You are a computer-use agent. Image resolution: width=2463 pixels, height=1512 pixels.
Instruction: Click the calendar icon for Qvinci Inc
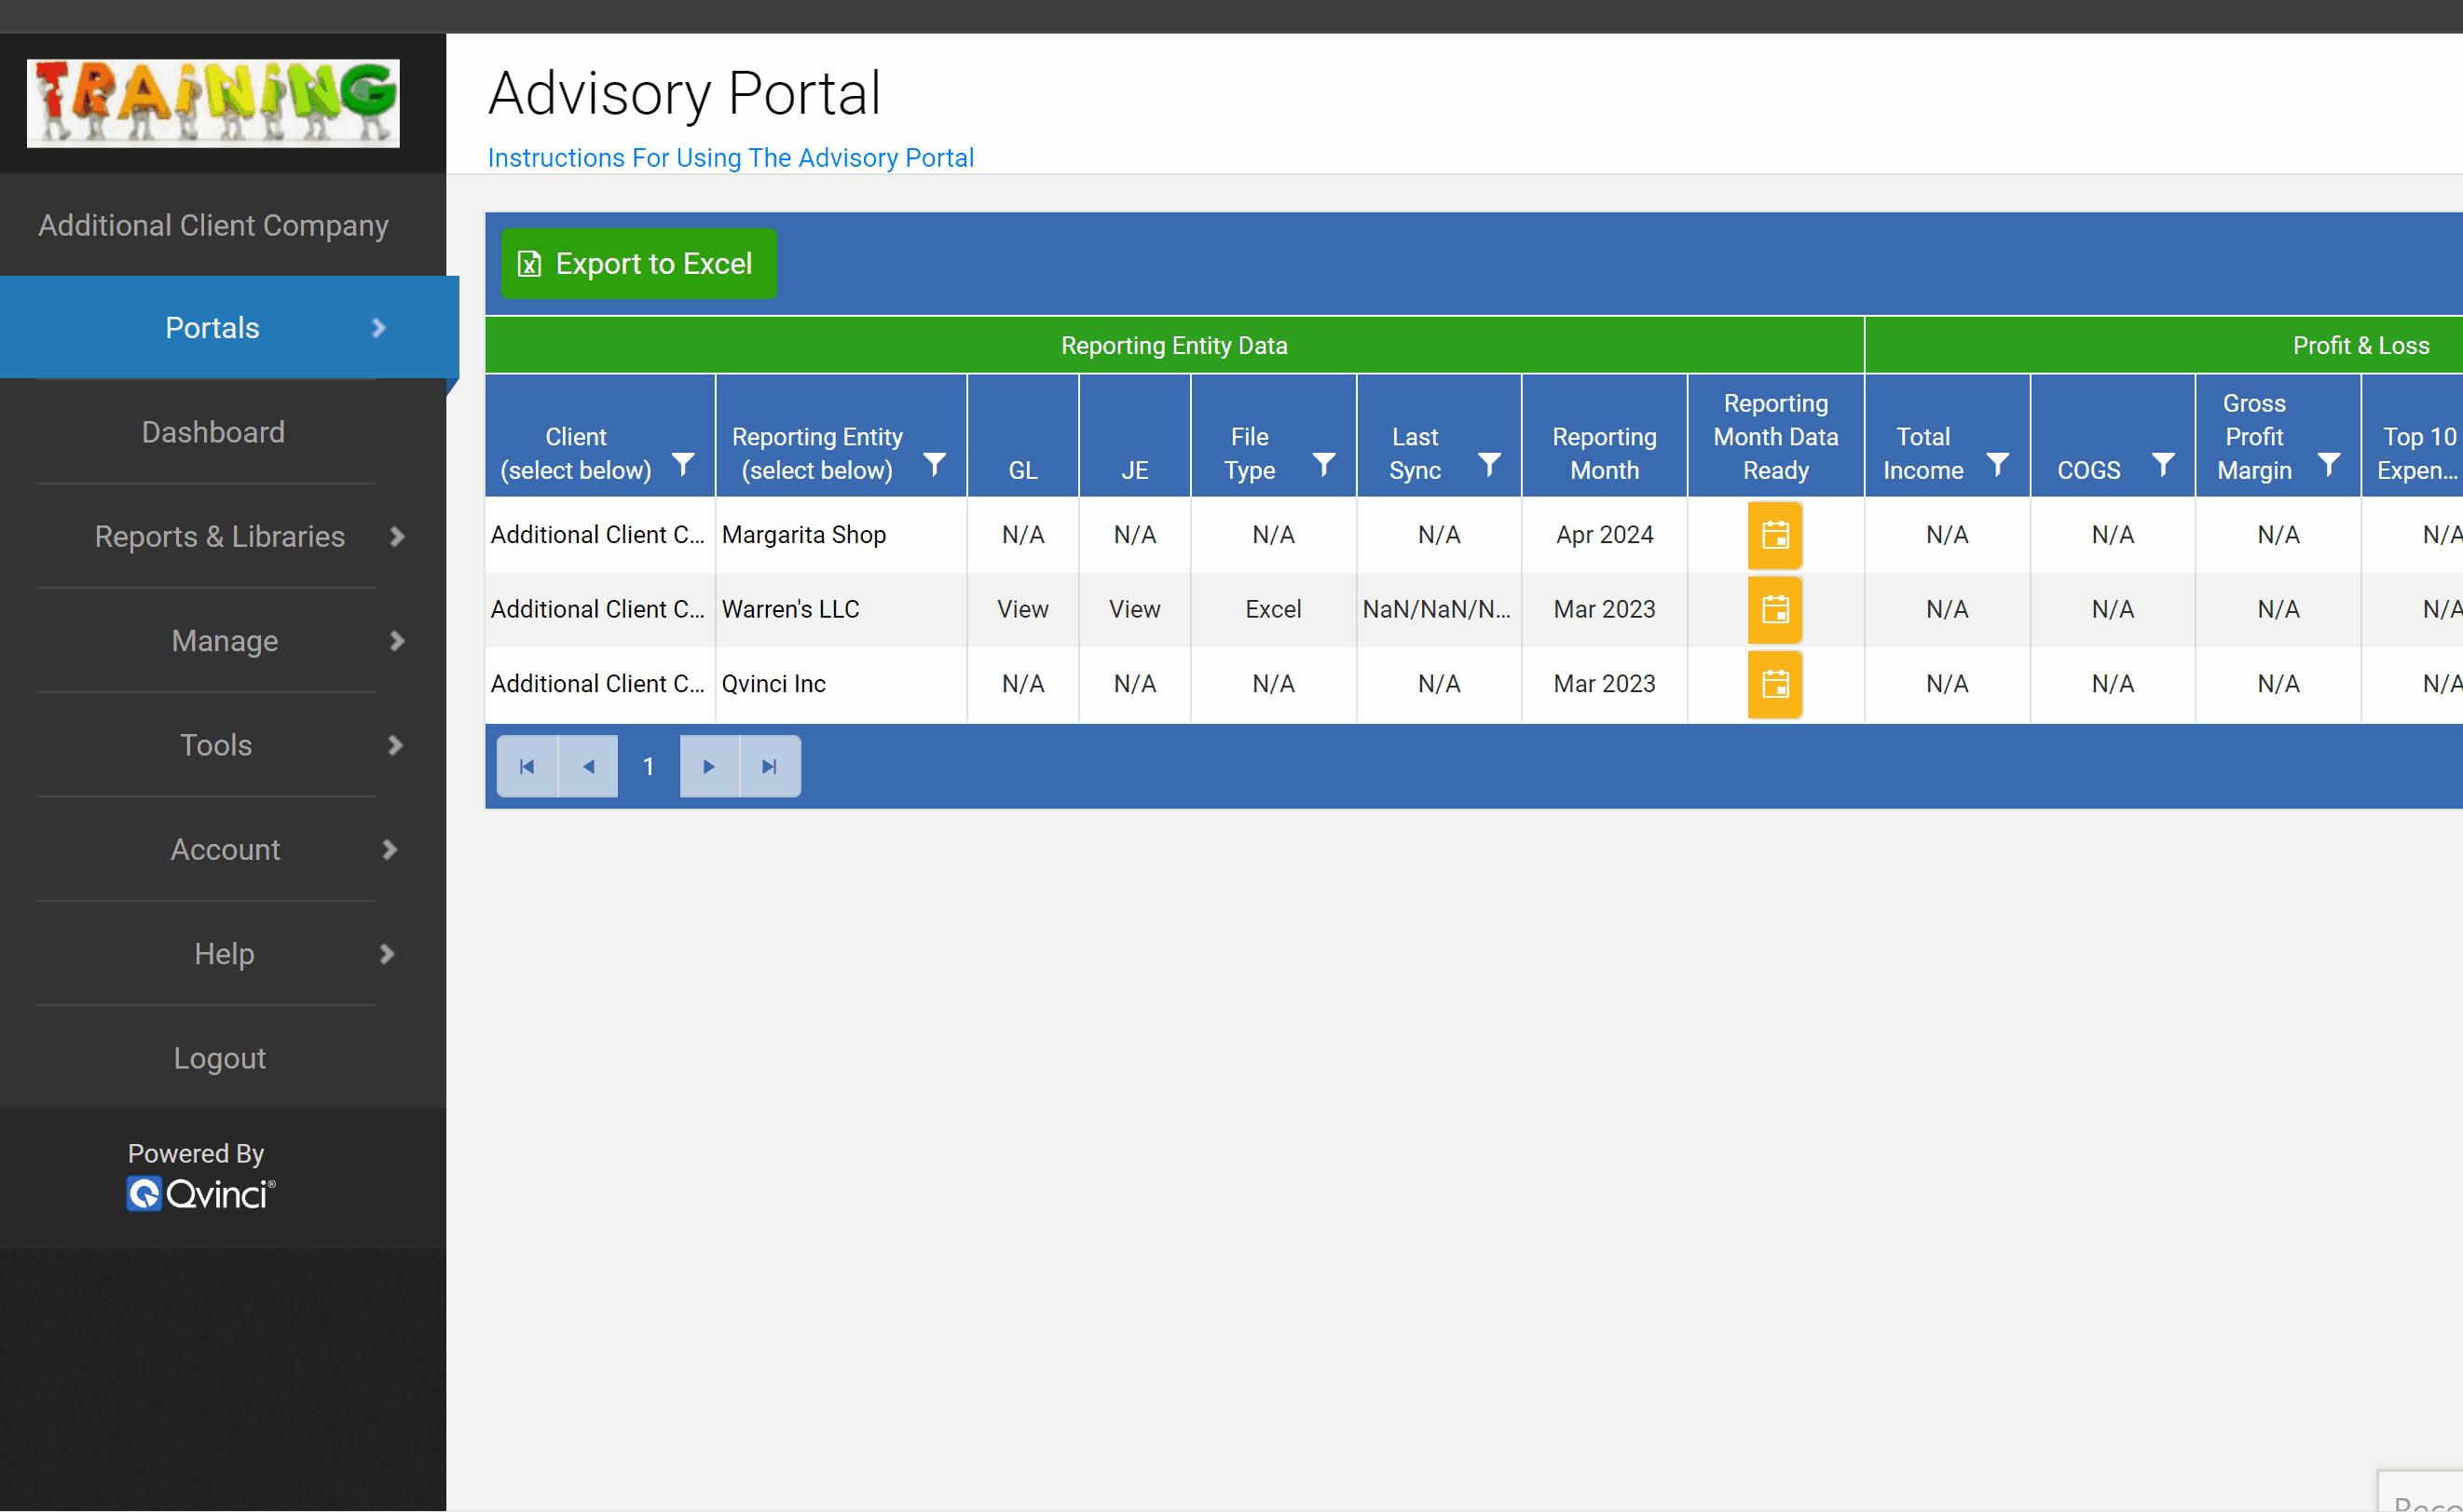tap(1775, 684)
